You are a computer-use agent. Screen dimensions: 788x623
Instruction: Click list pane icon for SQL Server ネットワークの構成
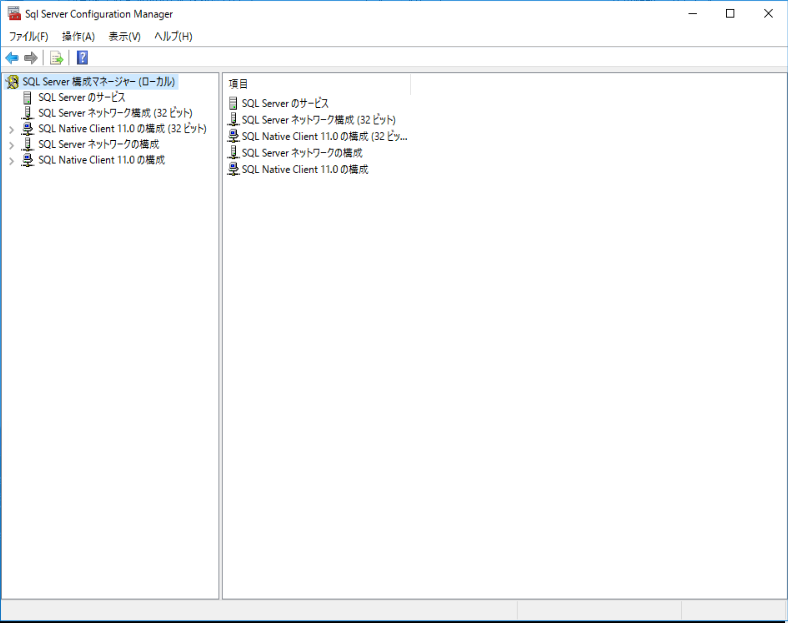[x=233, y=153]
